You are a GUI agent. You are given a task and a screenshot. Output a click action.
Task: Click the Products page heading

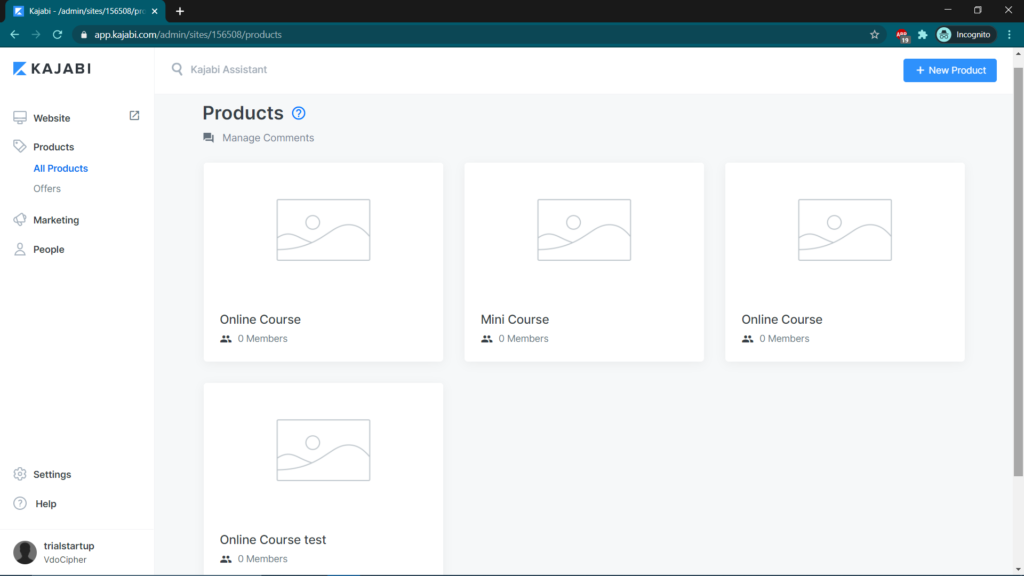click(x=243, y=113)
